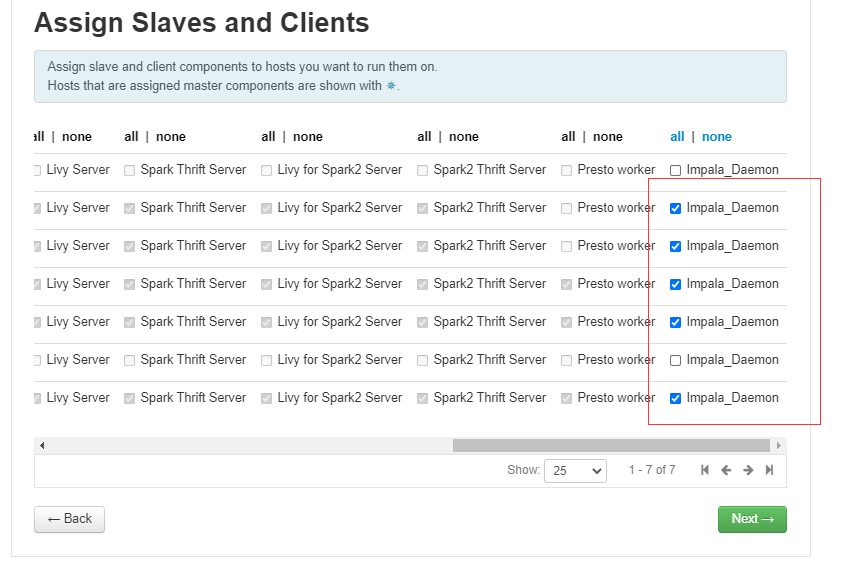Open the Show rows-per-page dropdown
The height and width of the screenshot is (567, 856).
click(575, 470)
